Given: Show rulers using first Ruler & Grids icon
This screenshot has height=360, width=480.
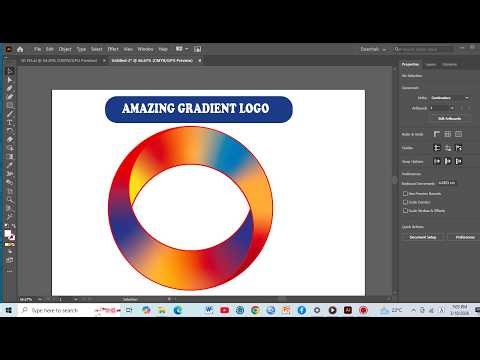Looking at the screenshot, I should (437, 134).
